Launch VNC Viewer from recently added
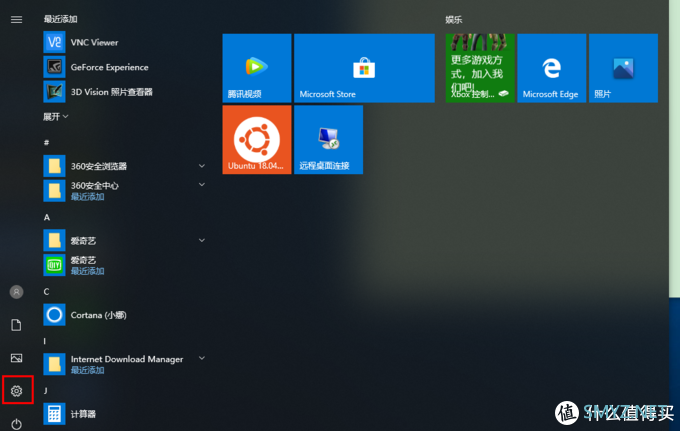The width and height of the screenshot is (680, 431). click(x=54, y=42)
